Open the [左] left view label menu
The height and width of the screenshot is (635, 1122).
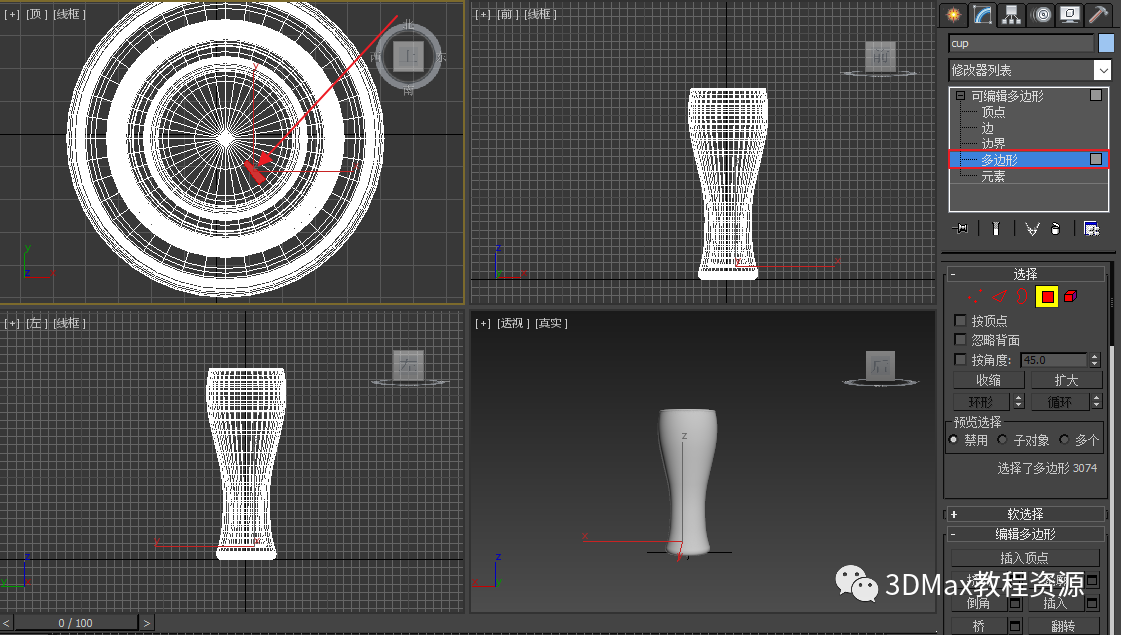(37, 324)
